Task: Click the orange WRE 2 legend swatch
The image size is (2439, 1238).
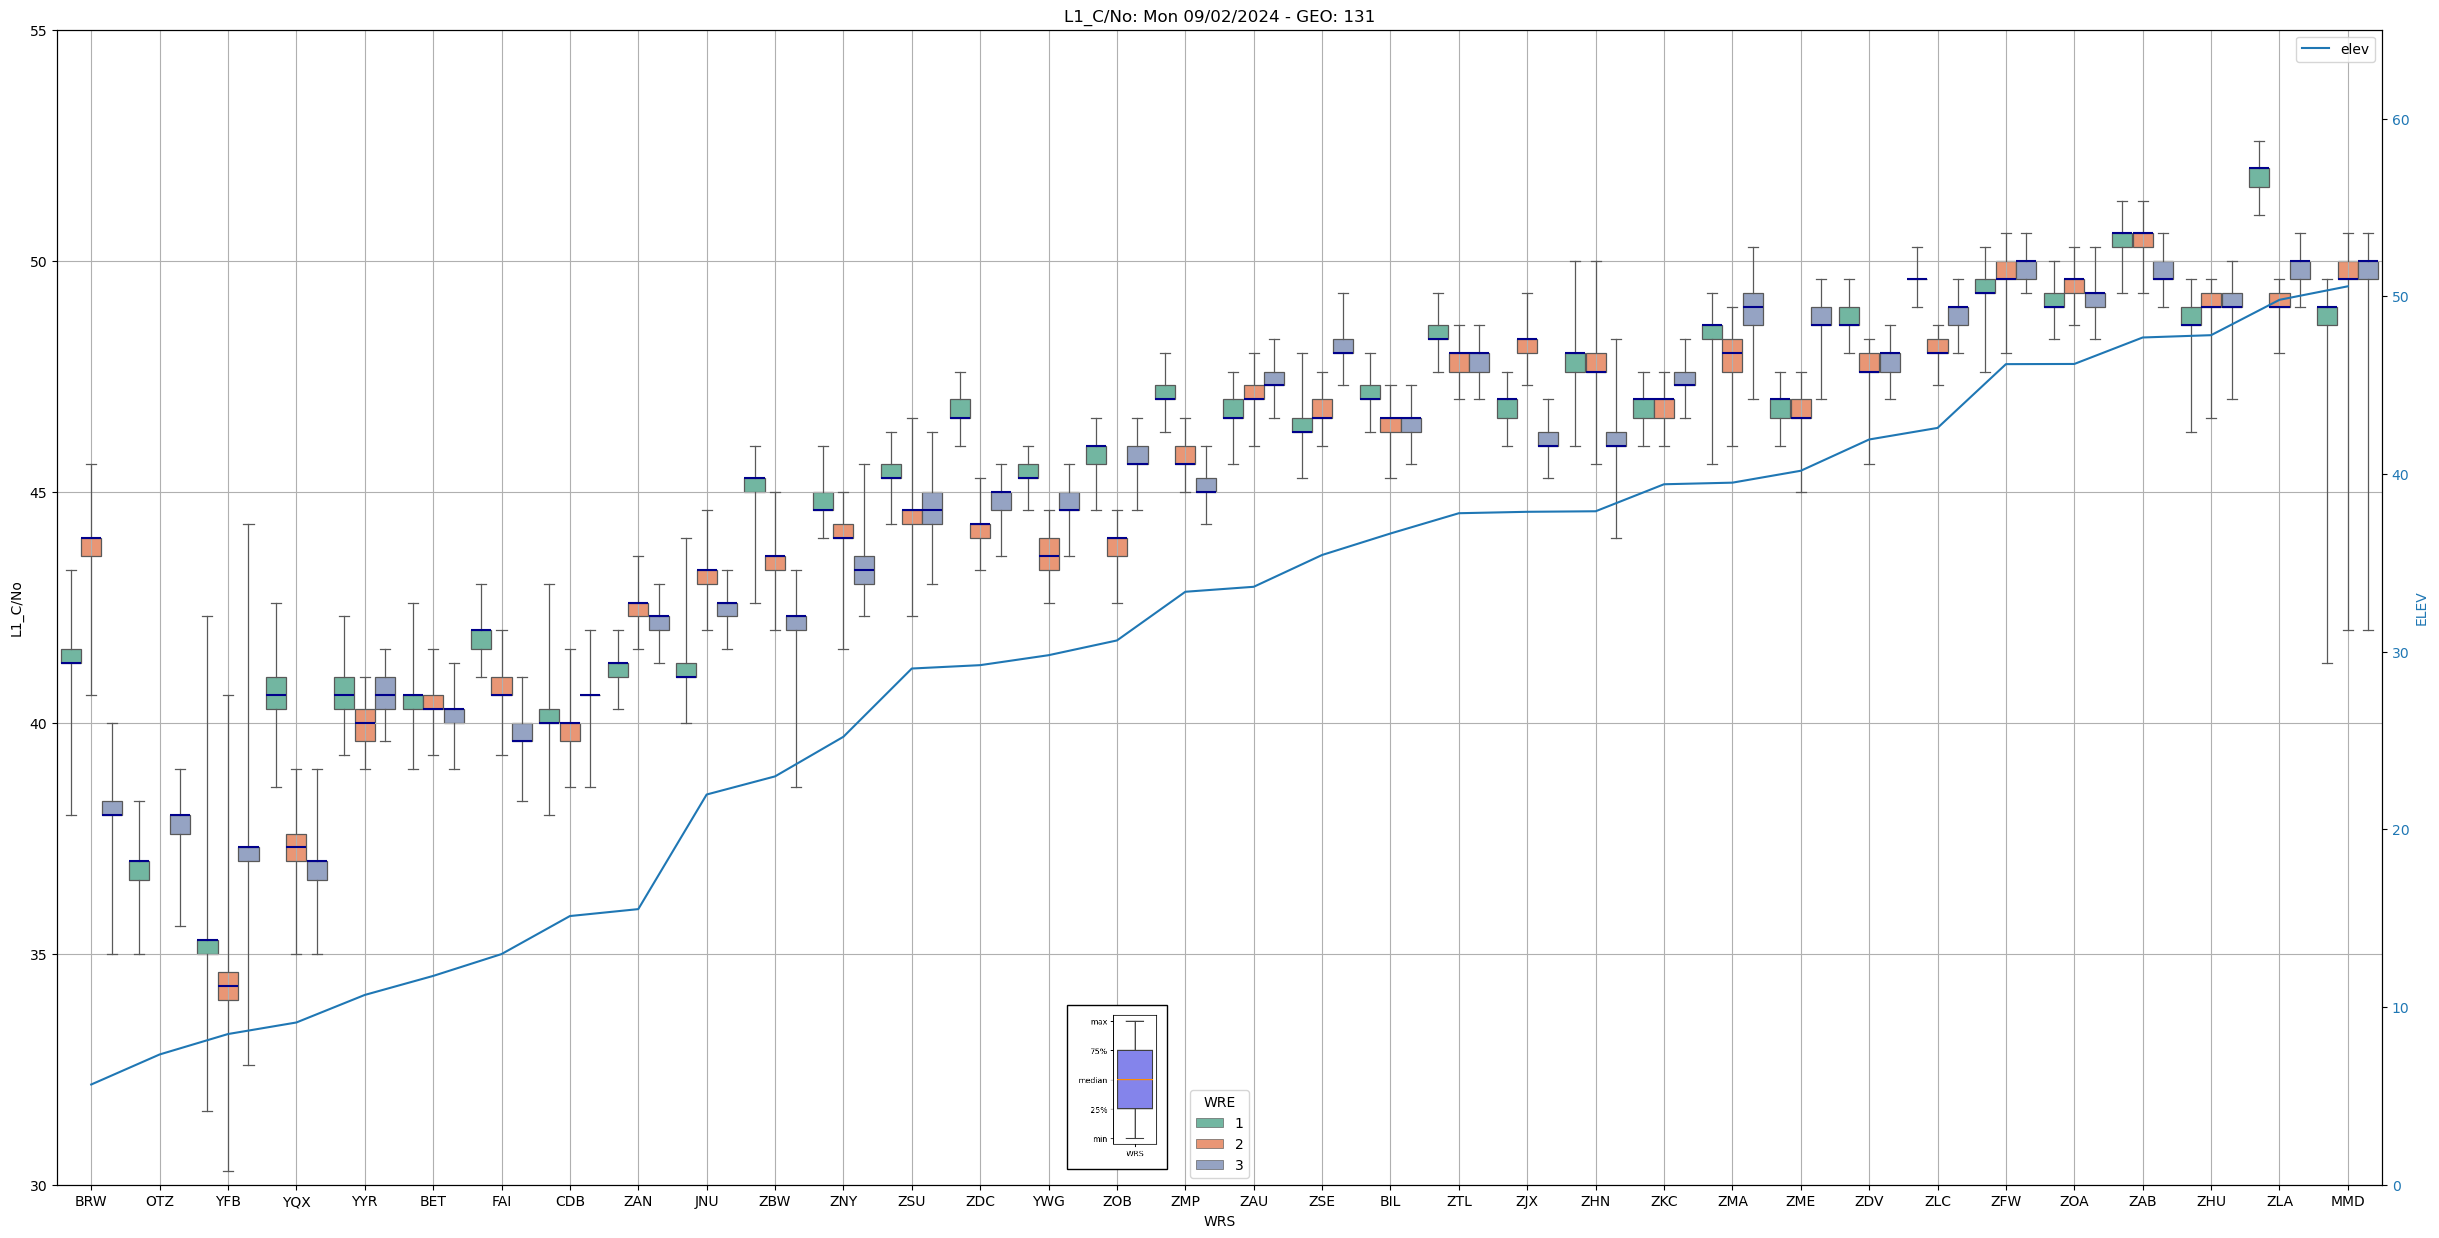Action: (1209, 1144)
